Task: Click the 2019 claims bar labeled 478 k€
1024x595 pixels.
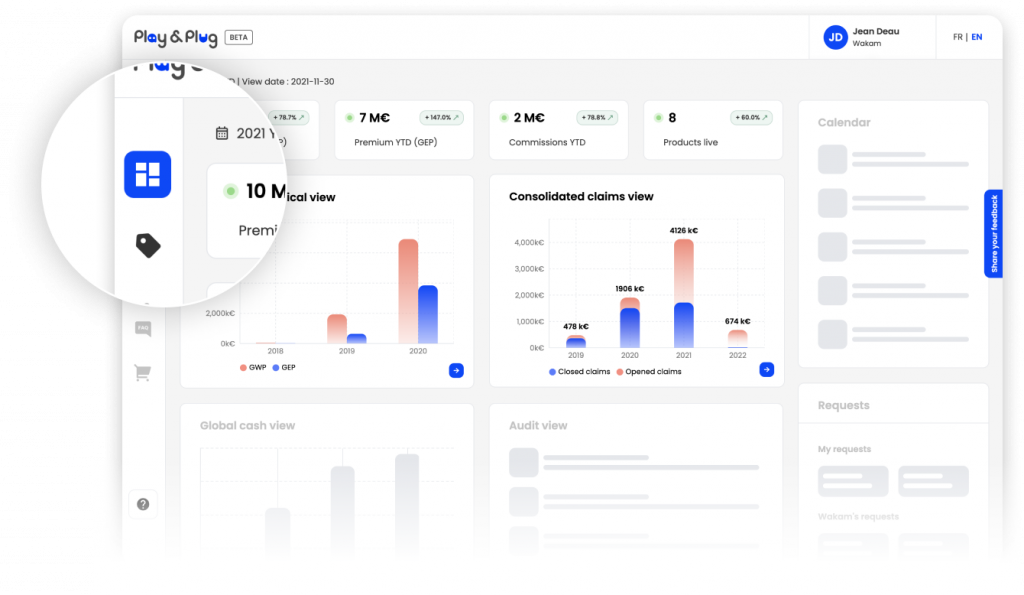Action: point(576,342)
